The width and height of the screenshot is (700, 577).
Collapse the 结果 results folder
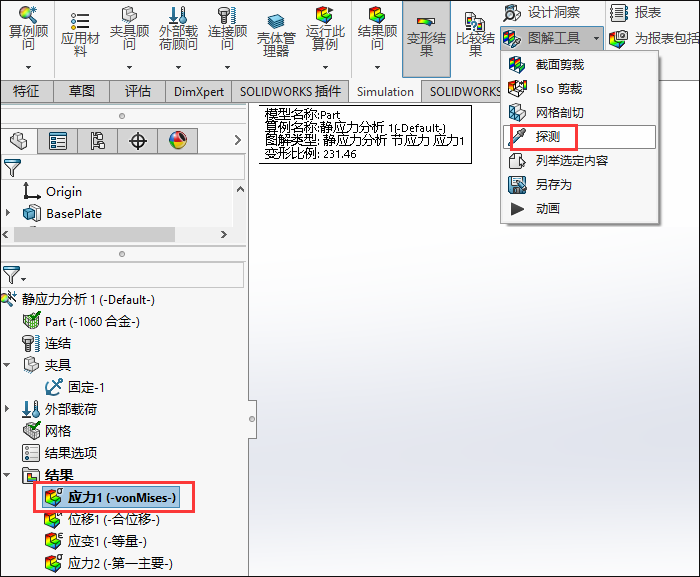click(x=7, y=475)
